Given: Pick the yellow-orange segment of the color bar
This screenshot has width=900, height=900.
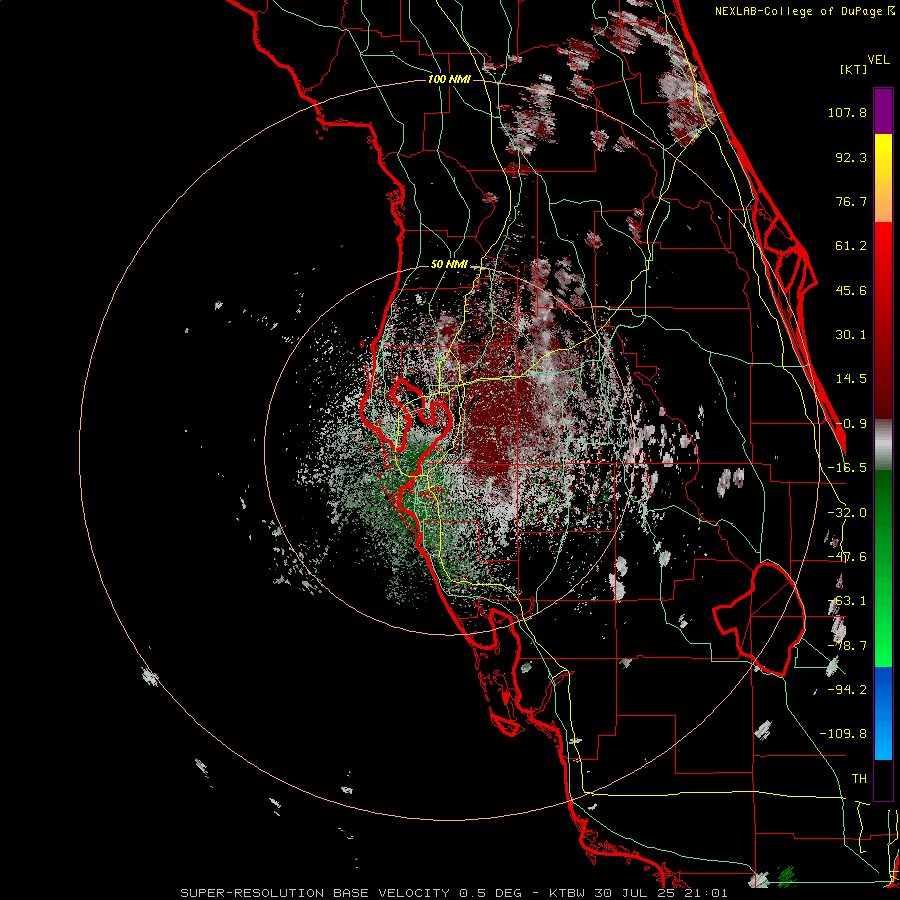Looking at the screenshot, I should click(x=883, y=178).
